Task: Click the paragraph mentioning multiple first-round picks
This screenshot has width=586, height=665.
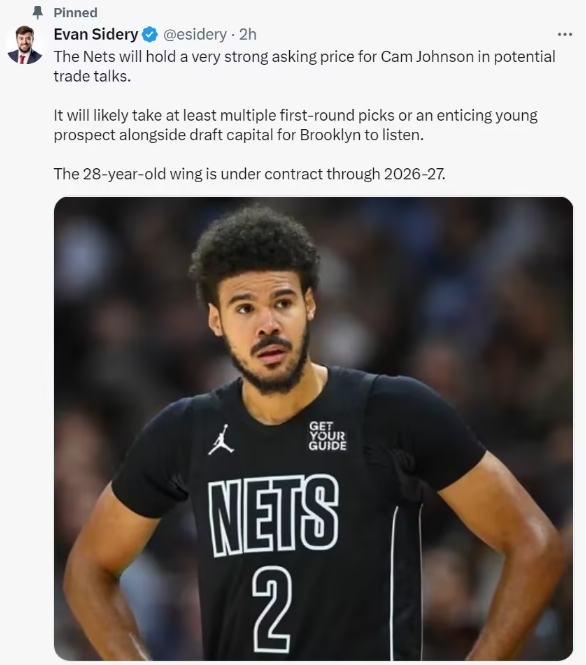Action: tap(295, 125)
